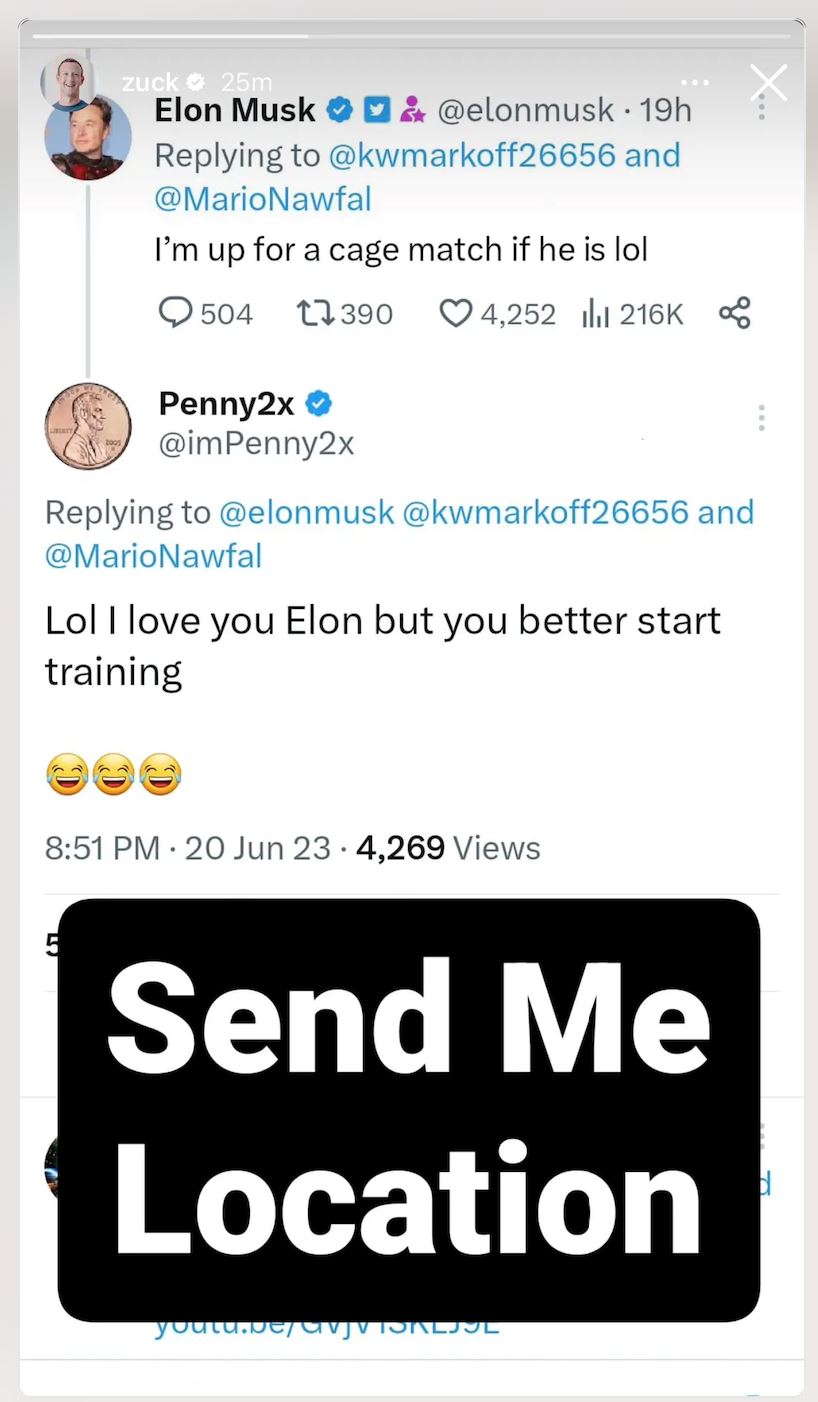Open zuck's profile picture in story header
This screenshot has height=1402, width=818.
tap(67, 82)
